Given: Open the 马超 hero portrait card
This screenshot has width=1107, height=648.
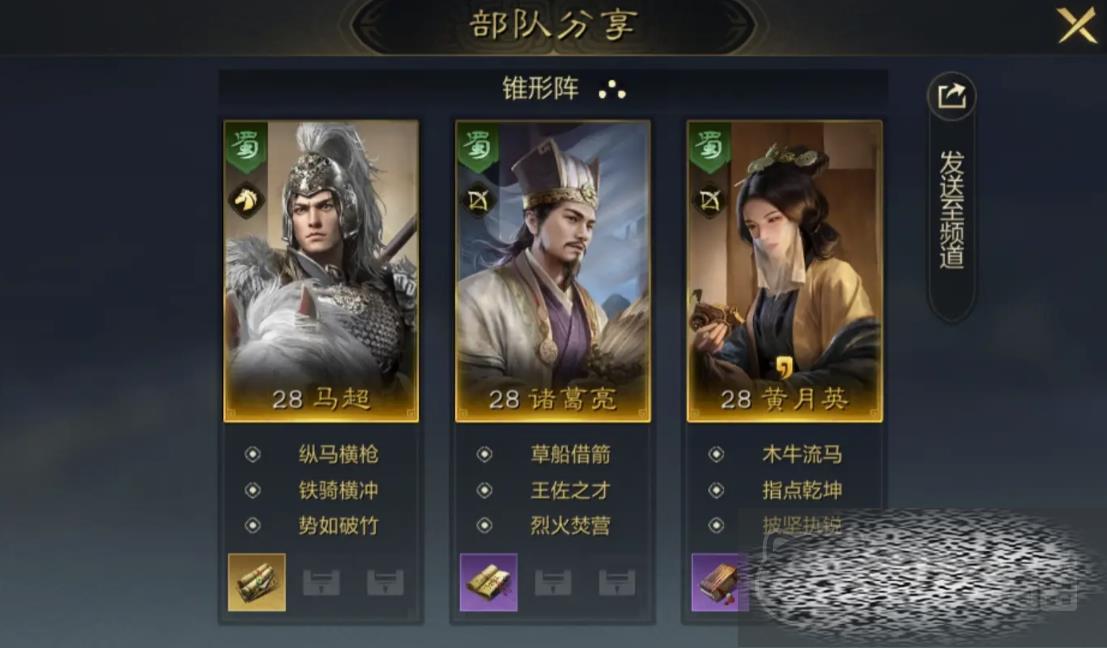Looking at the screenshot, I should pyautogui.click(x=321, y=272).
